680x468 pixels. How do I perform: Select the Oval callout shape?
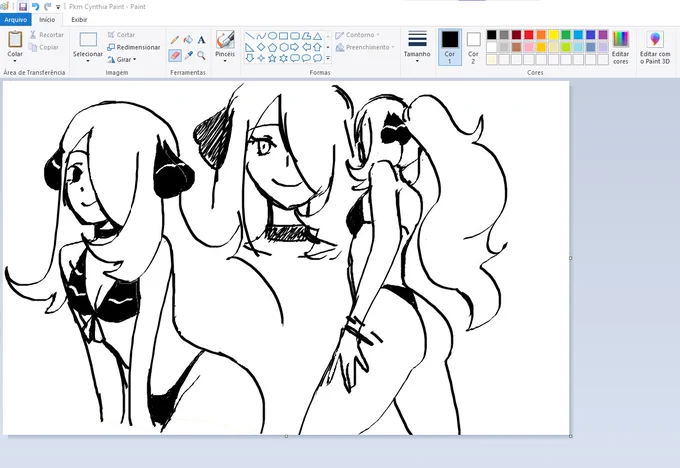(x=306, y=58)
